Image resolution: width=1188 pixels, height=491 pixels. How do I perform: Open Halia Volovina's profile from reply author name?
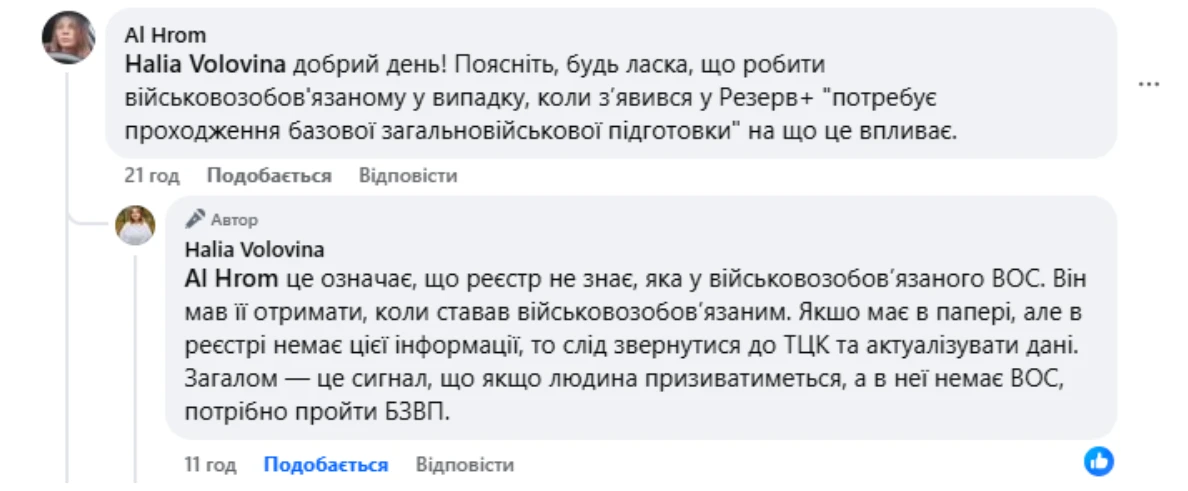point(254,249)
